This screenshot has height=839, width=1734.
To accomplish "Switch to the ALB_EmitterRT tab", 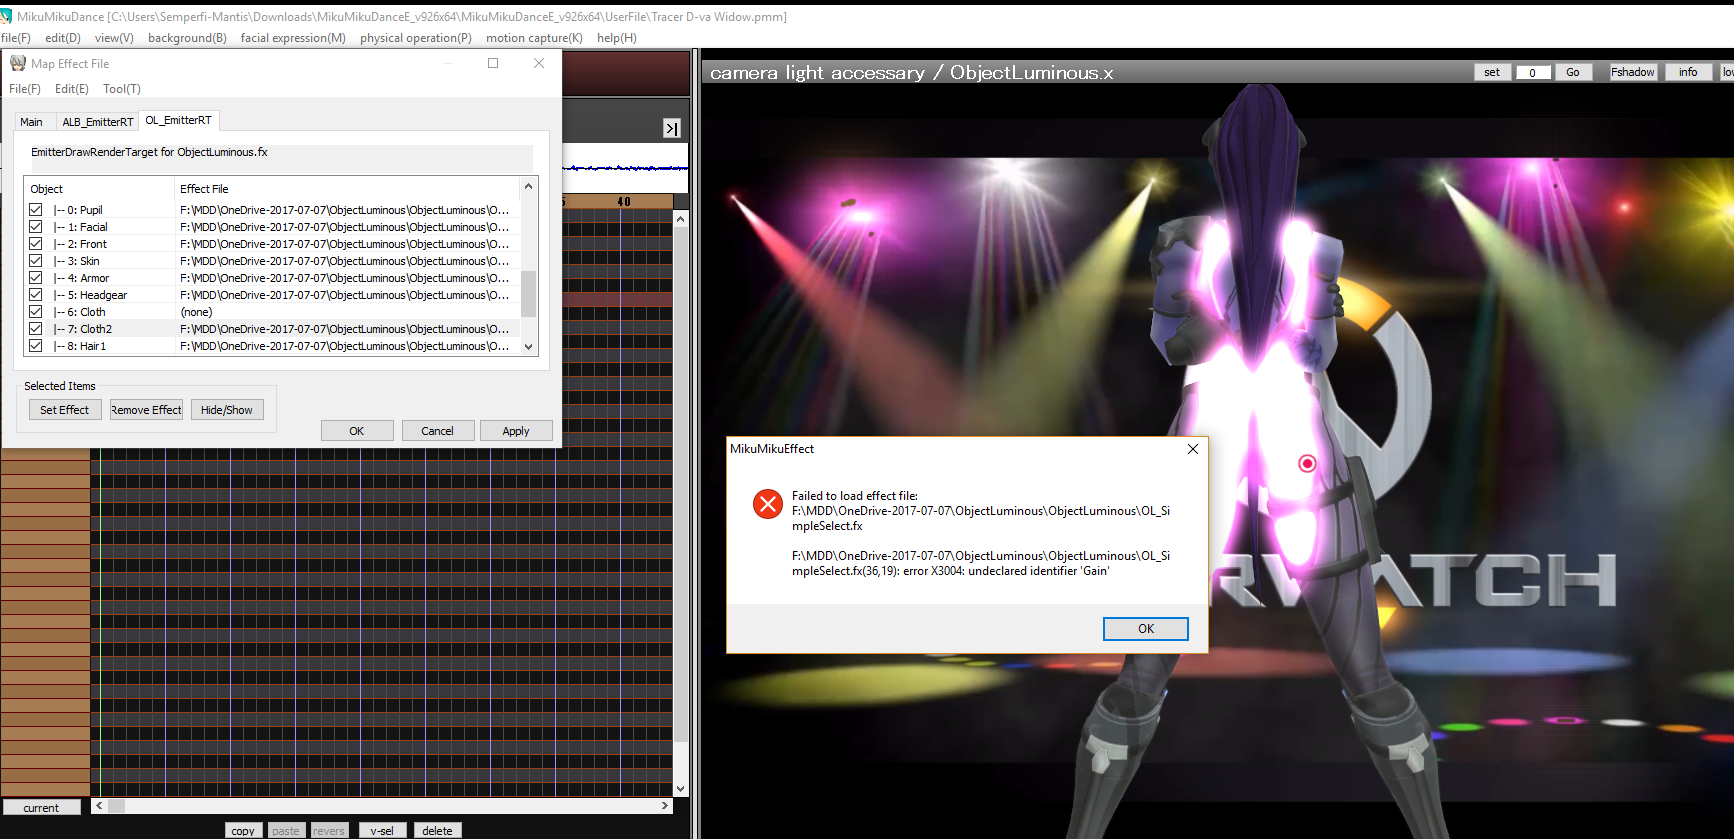I will click(x=98, y=122).
